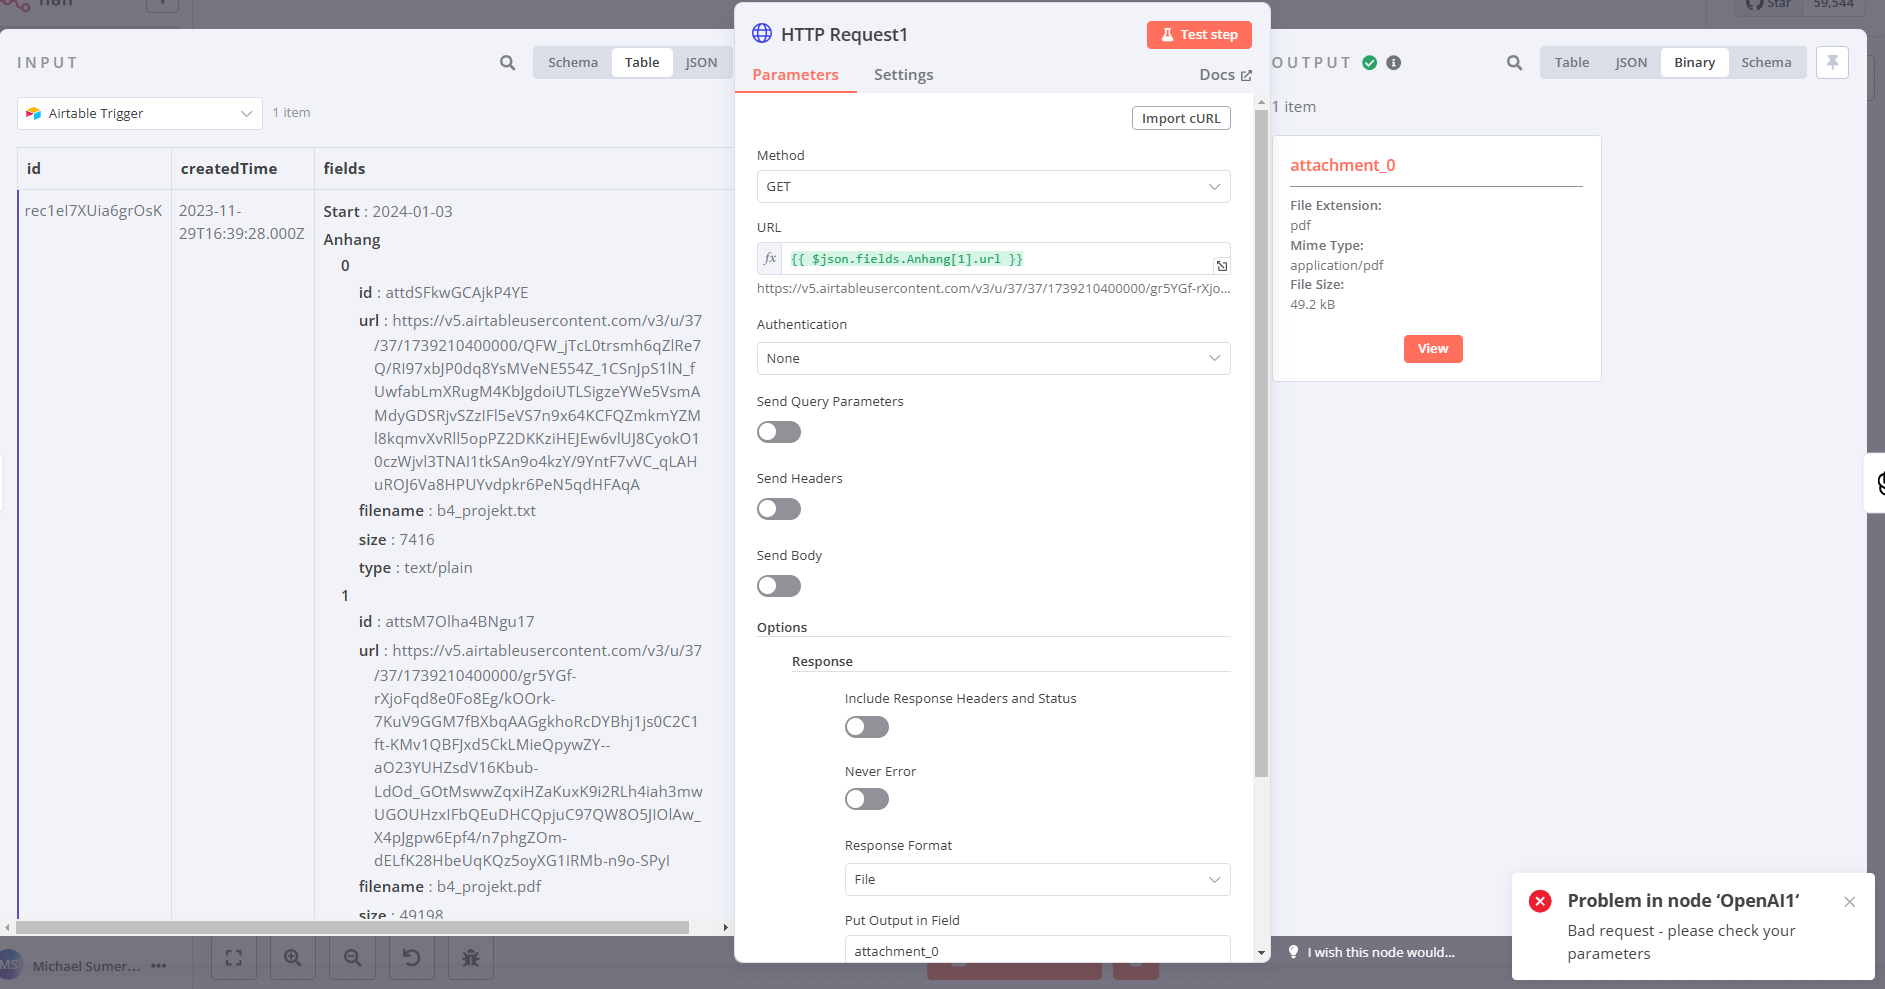Click the Put Output in Field input
Screen dimensions: 1885x989
coord(1037,950)
